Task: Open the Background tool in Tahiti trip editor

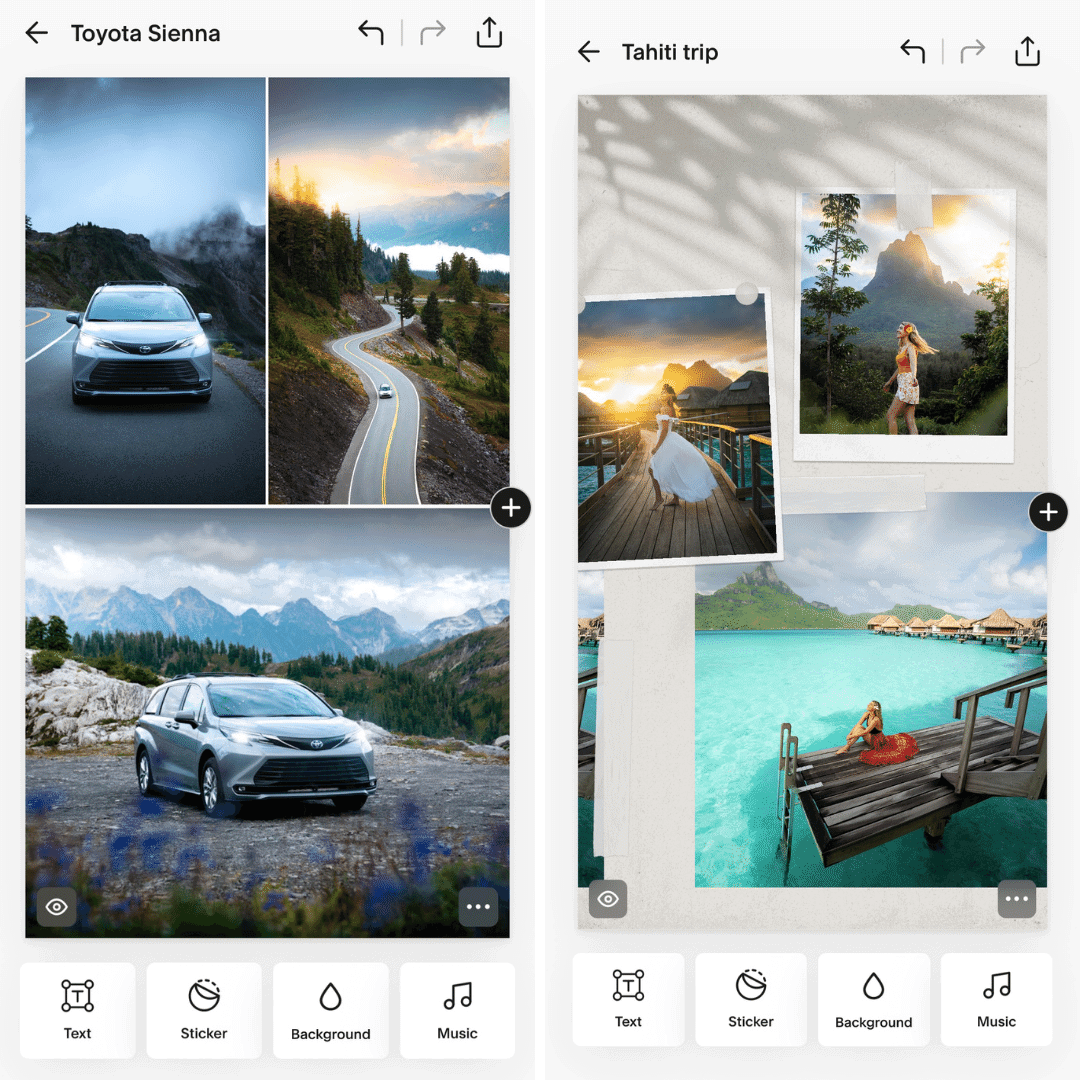Action: (874, 999)
